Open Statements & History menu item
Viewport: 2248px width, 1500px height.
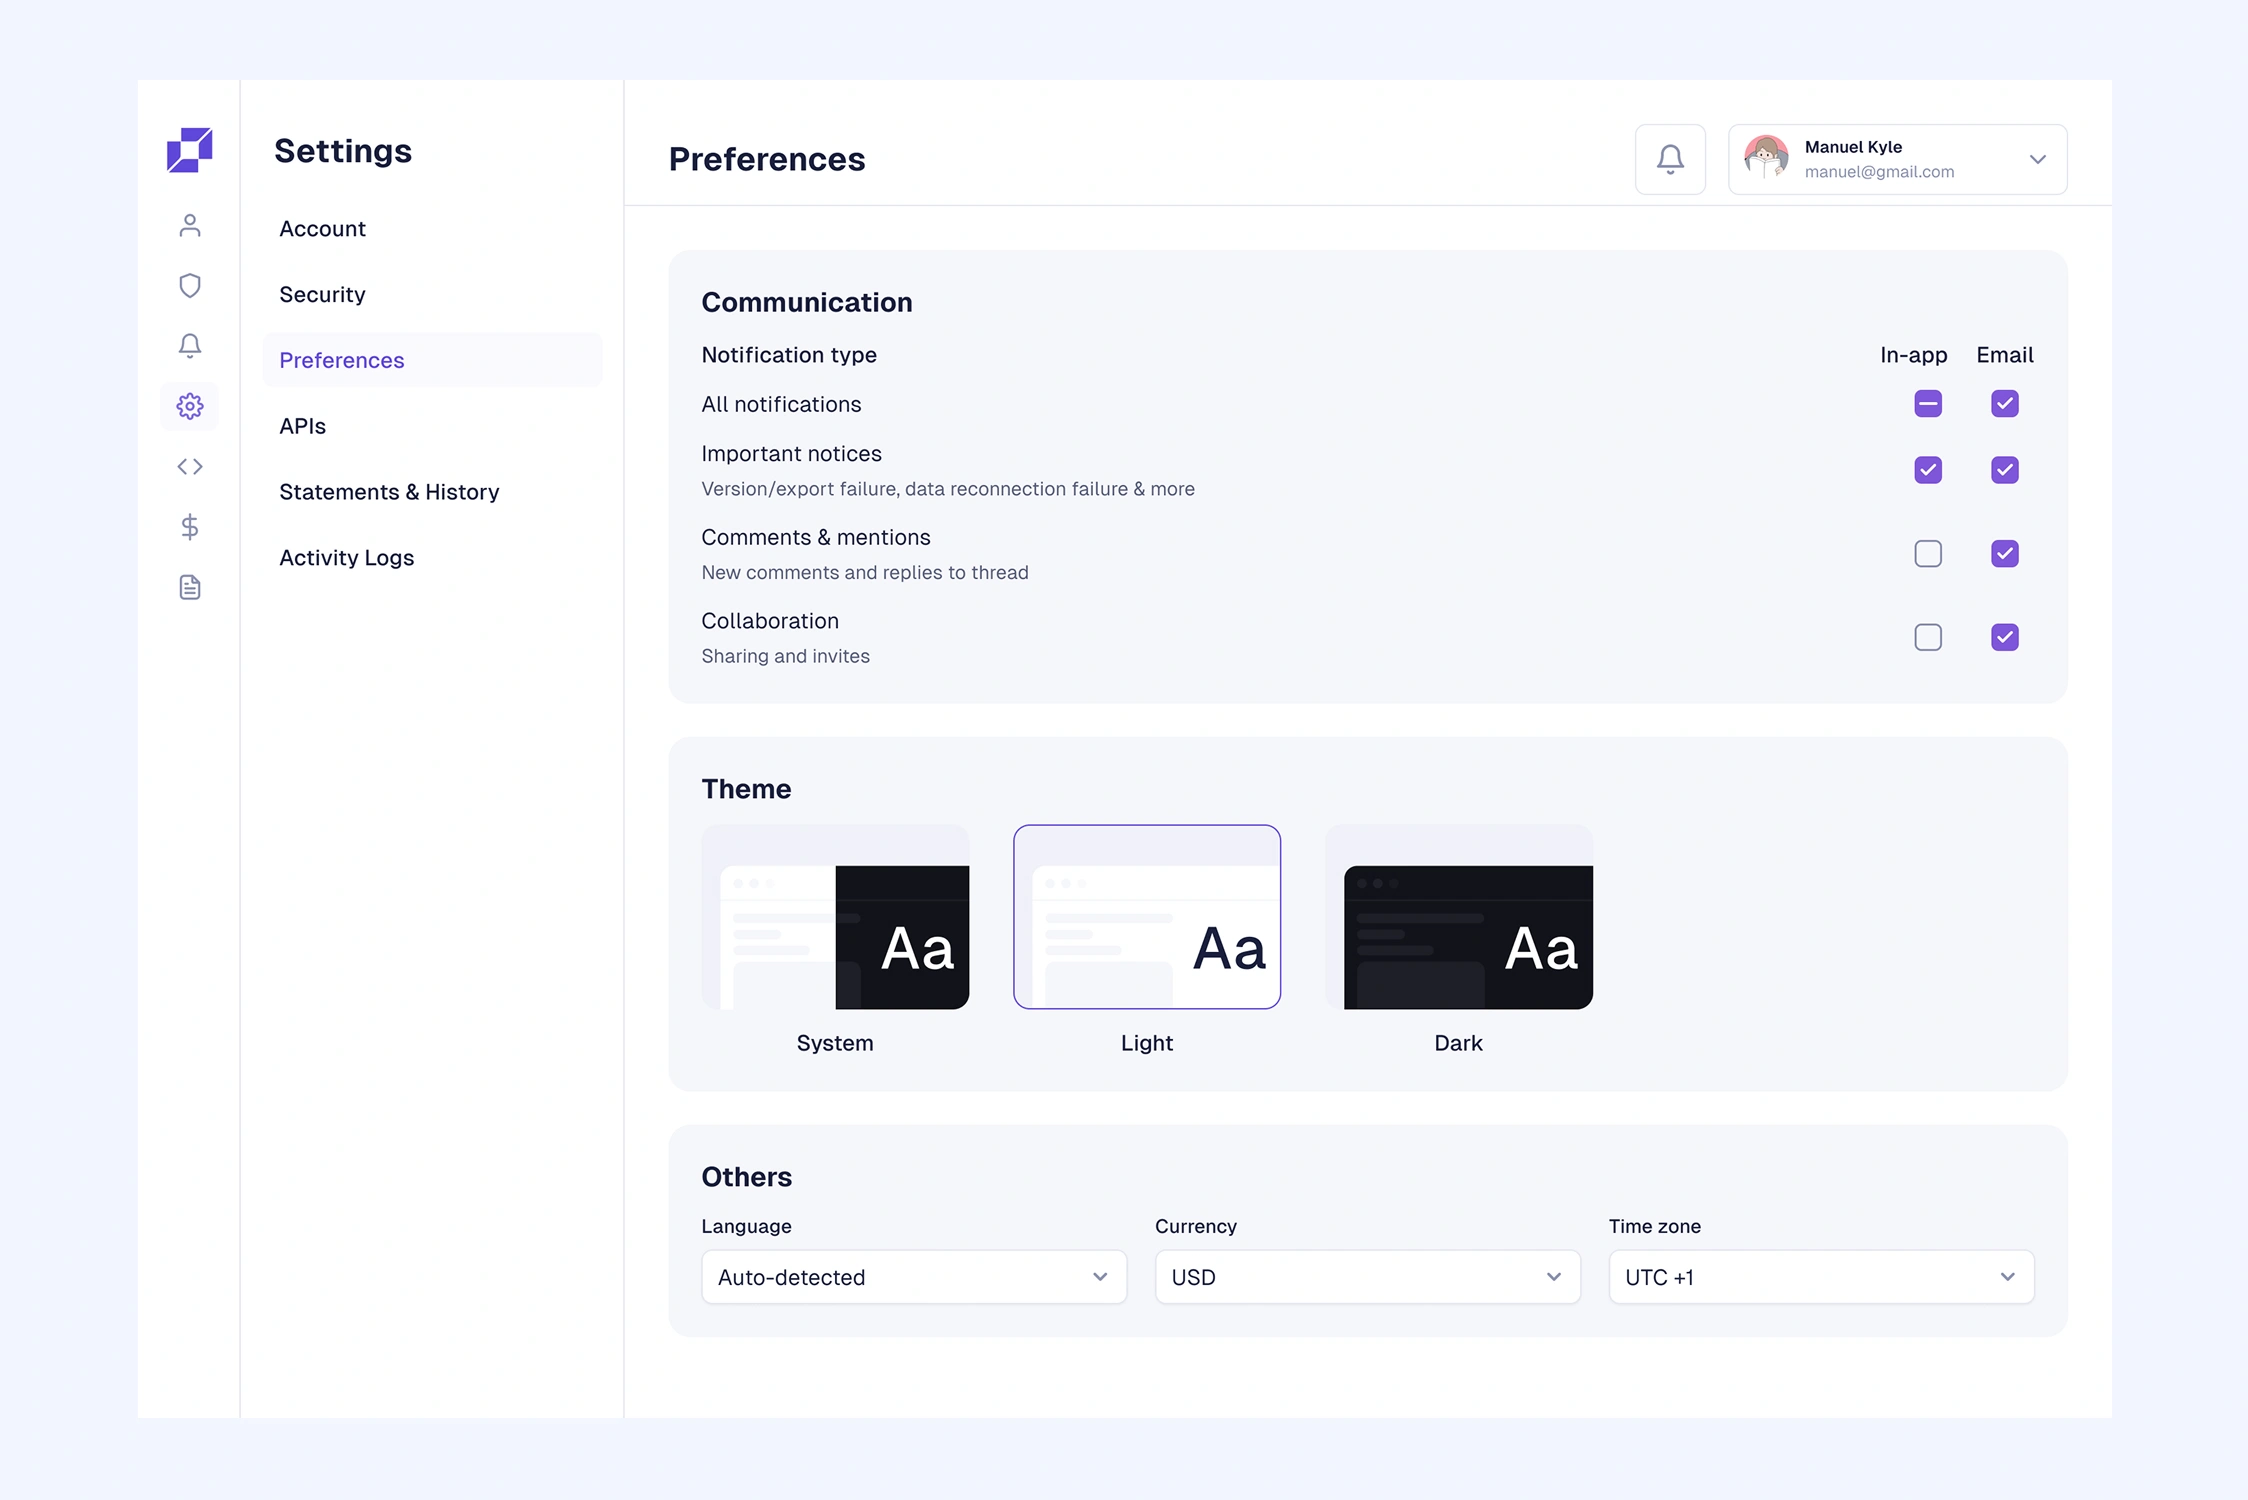click(389, 492)
